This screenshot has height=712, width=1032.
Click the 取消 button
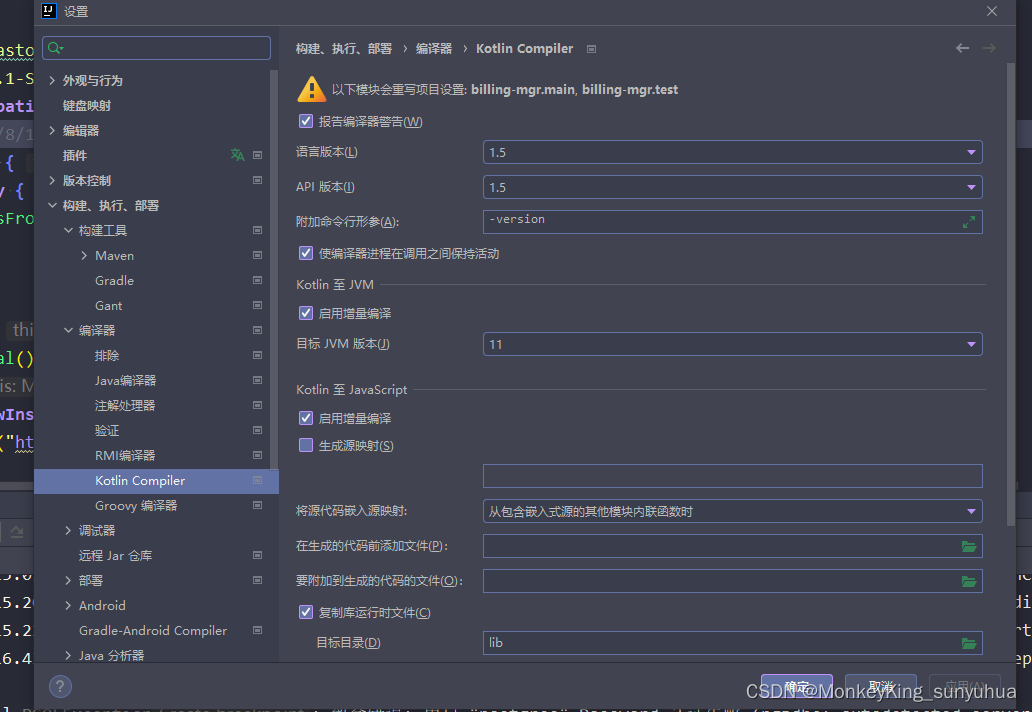coord(881,687)
